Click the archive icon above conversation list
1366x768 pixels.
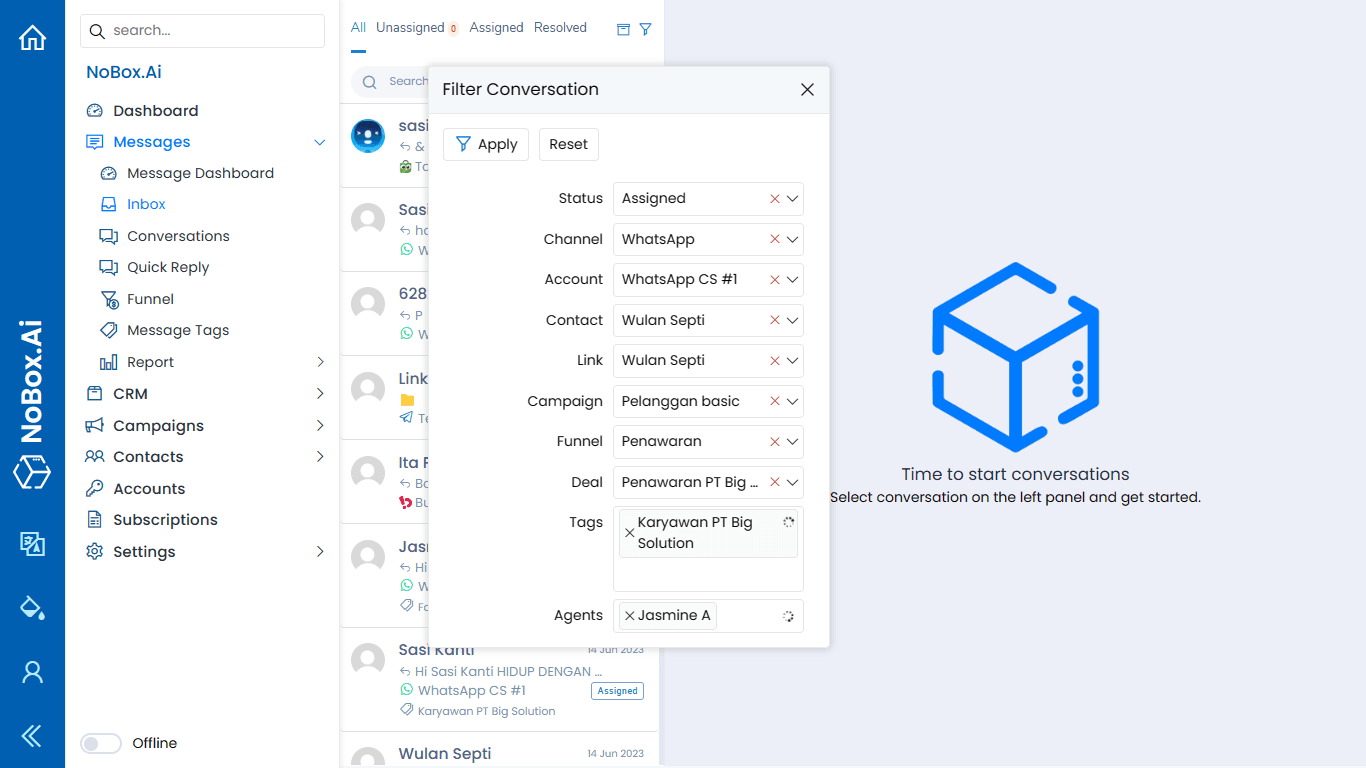click(623, 29)
